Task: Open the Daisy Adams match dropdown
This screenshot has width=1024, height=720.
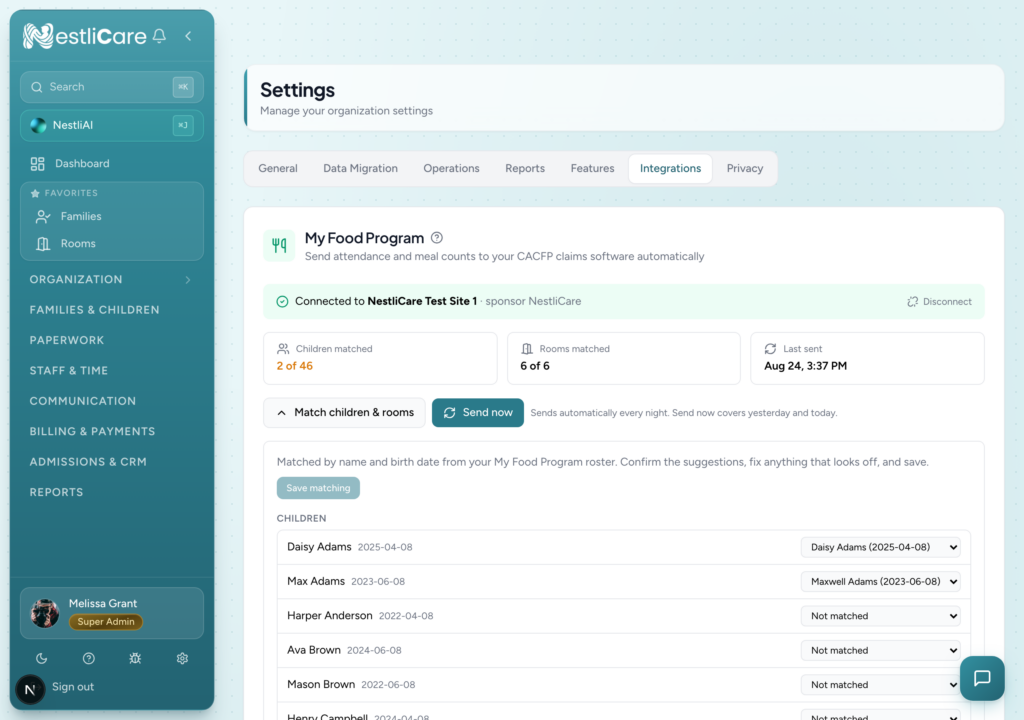Action: [880, 548]
